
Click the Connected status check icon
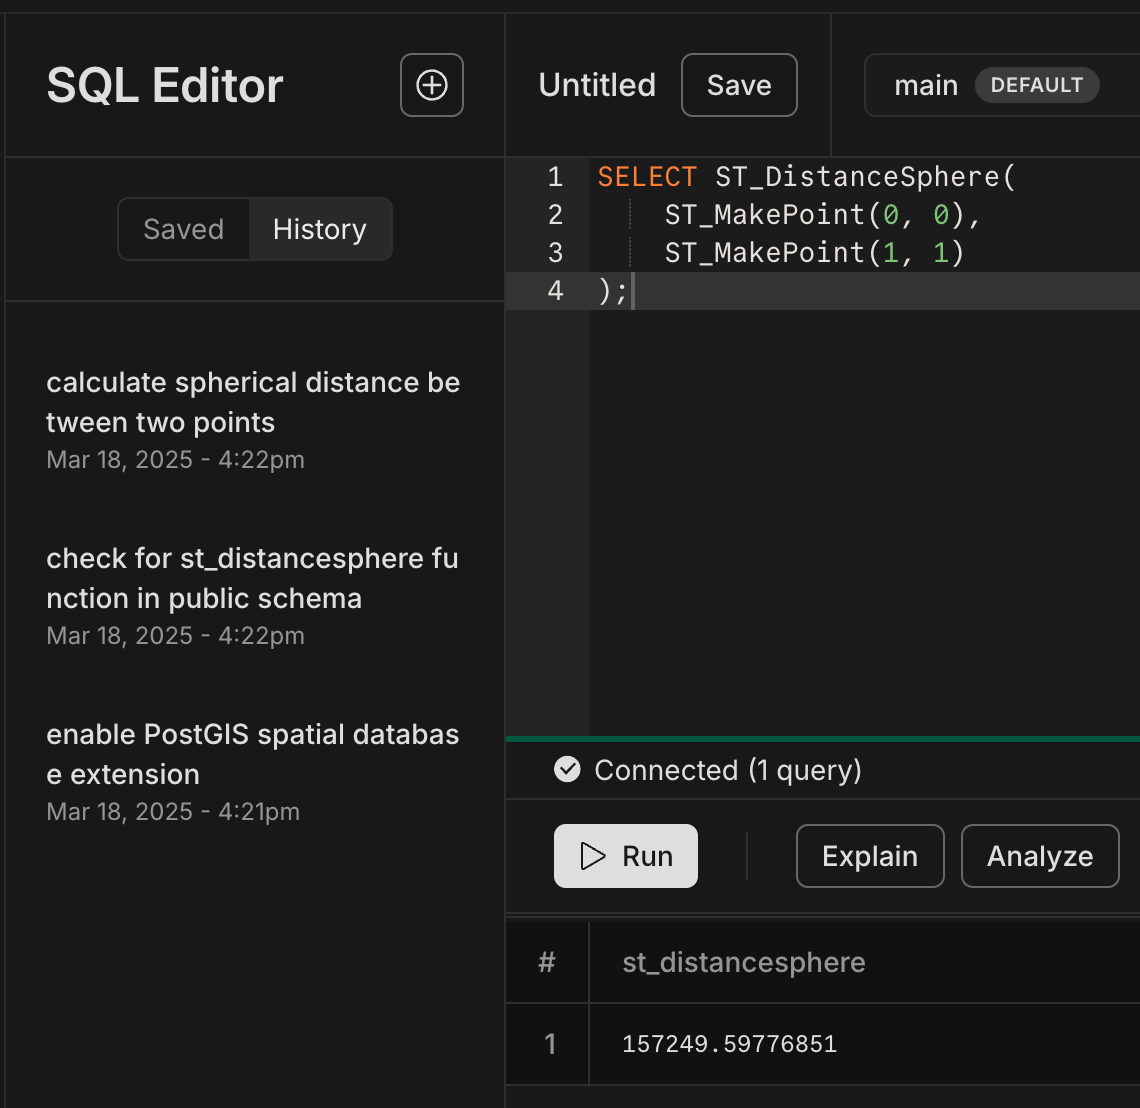pos(567,769)
